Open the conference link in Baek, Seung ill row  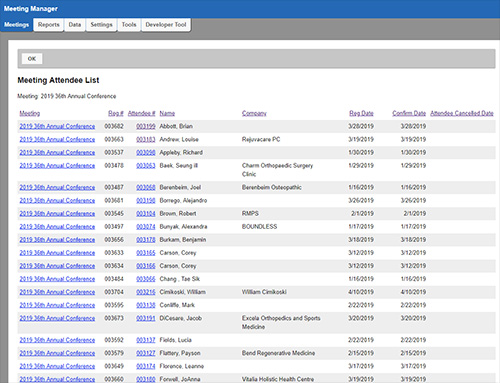pyautogui.click(x=57, y=166)
